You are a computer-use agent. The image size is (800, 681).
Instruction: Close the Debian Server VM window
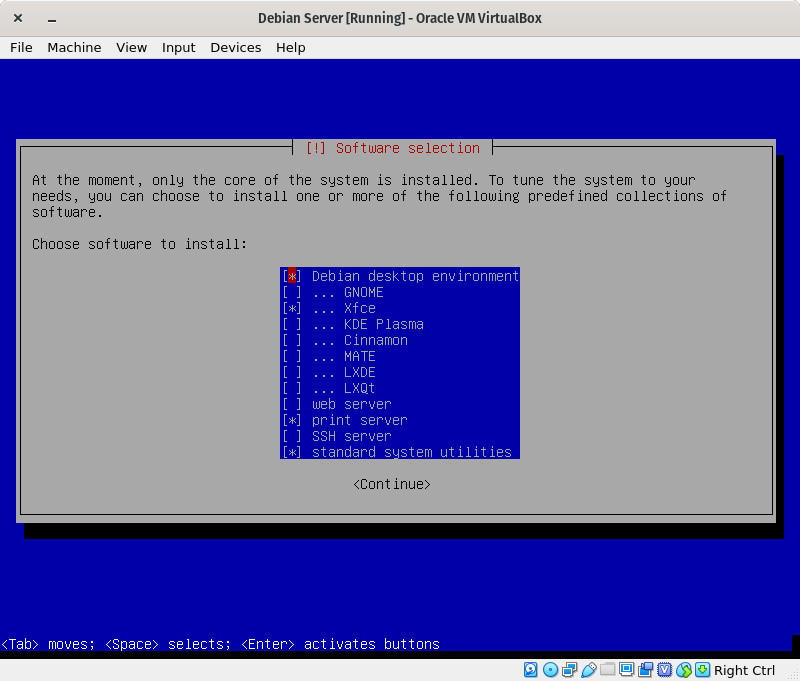pos(18,18)
